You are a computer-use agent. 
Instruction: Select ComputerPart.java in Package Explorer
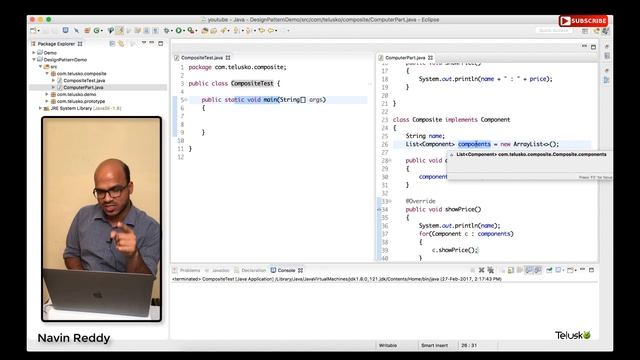[x=83, y=87]
